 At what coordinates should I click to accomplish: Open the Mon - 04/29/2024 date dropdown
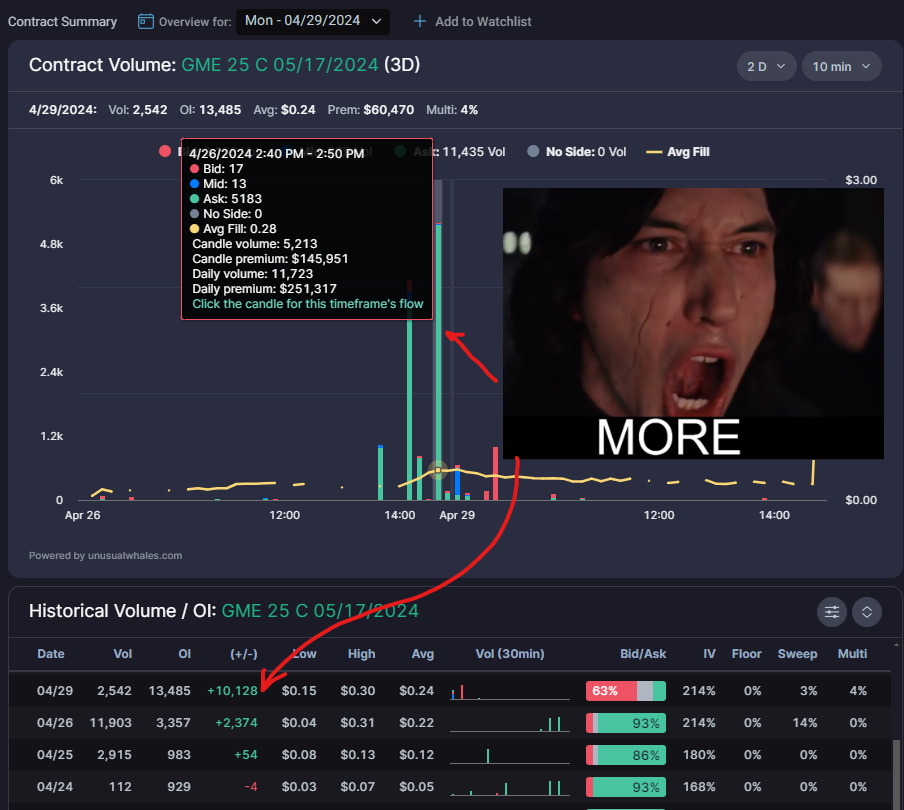point(312,20)
